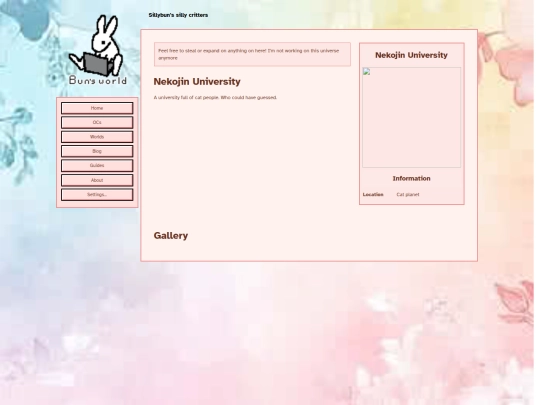This screenshot has width=540, height=405.
Task: Click the Bun's world rabbit logo
Action: (97, 50)
